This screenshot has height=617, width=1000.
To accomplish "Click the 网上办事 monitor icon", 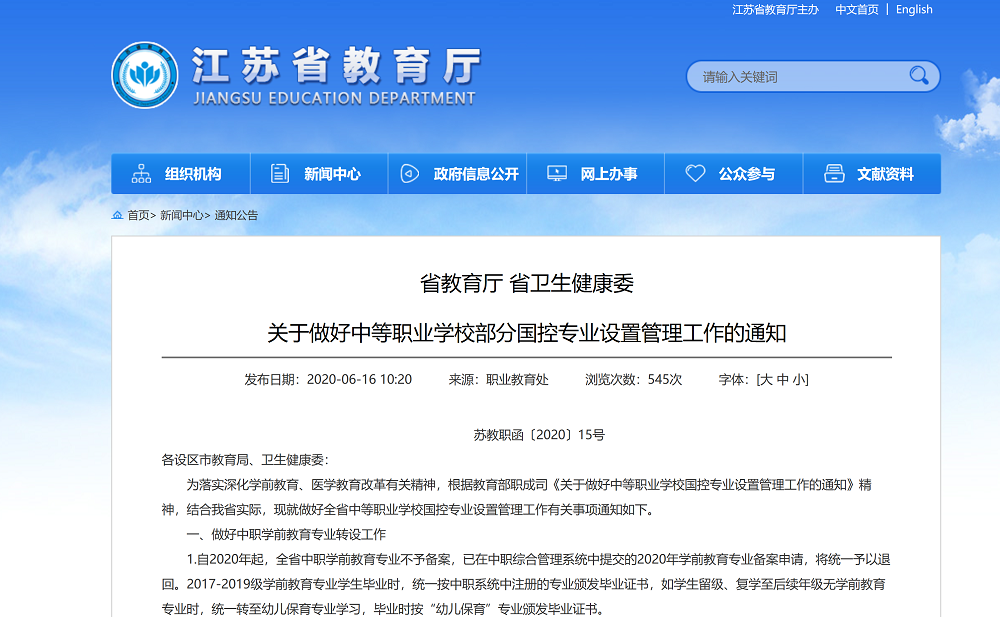I will [x=557, y=174].
